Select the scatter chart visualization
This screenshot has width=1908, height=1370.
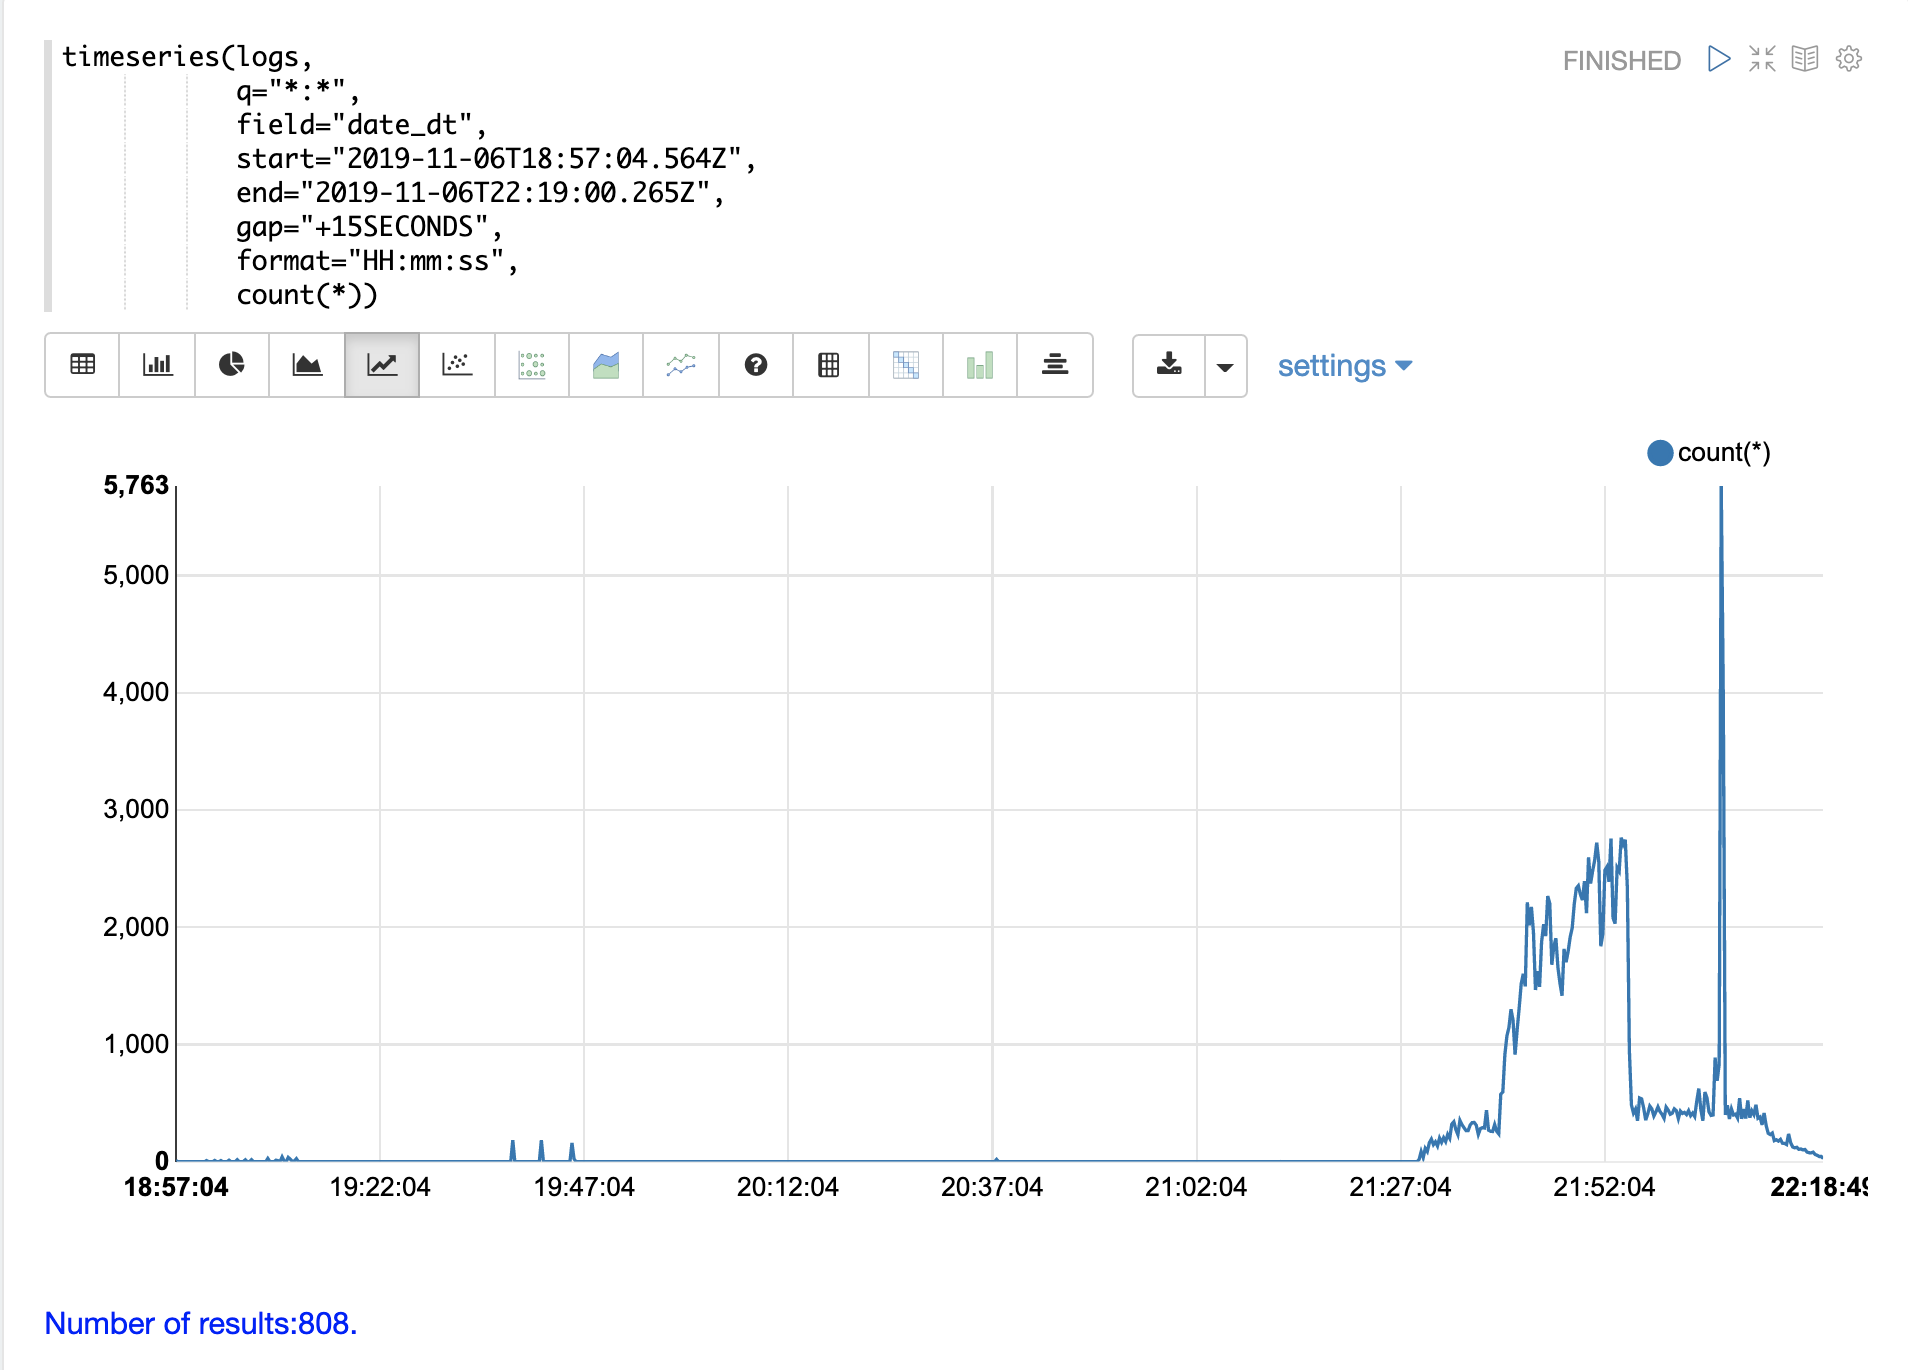457,365
